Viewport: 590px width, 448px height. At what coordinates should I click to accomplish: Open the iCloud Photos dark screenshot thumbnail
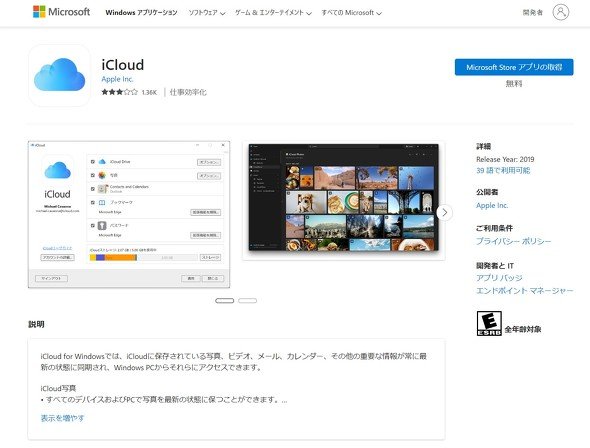coord(344,200)
